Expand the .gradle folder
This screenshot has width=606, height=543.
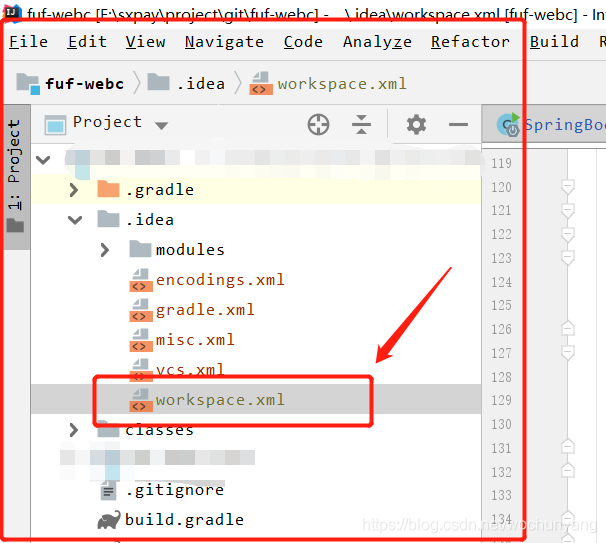[x=74, y=190]
